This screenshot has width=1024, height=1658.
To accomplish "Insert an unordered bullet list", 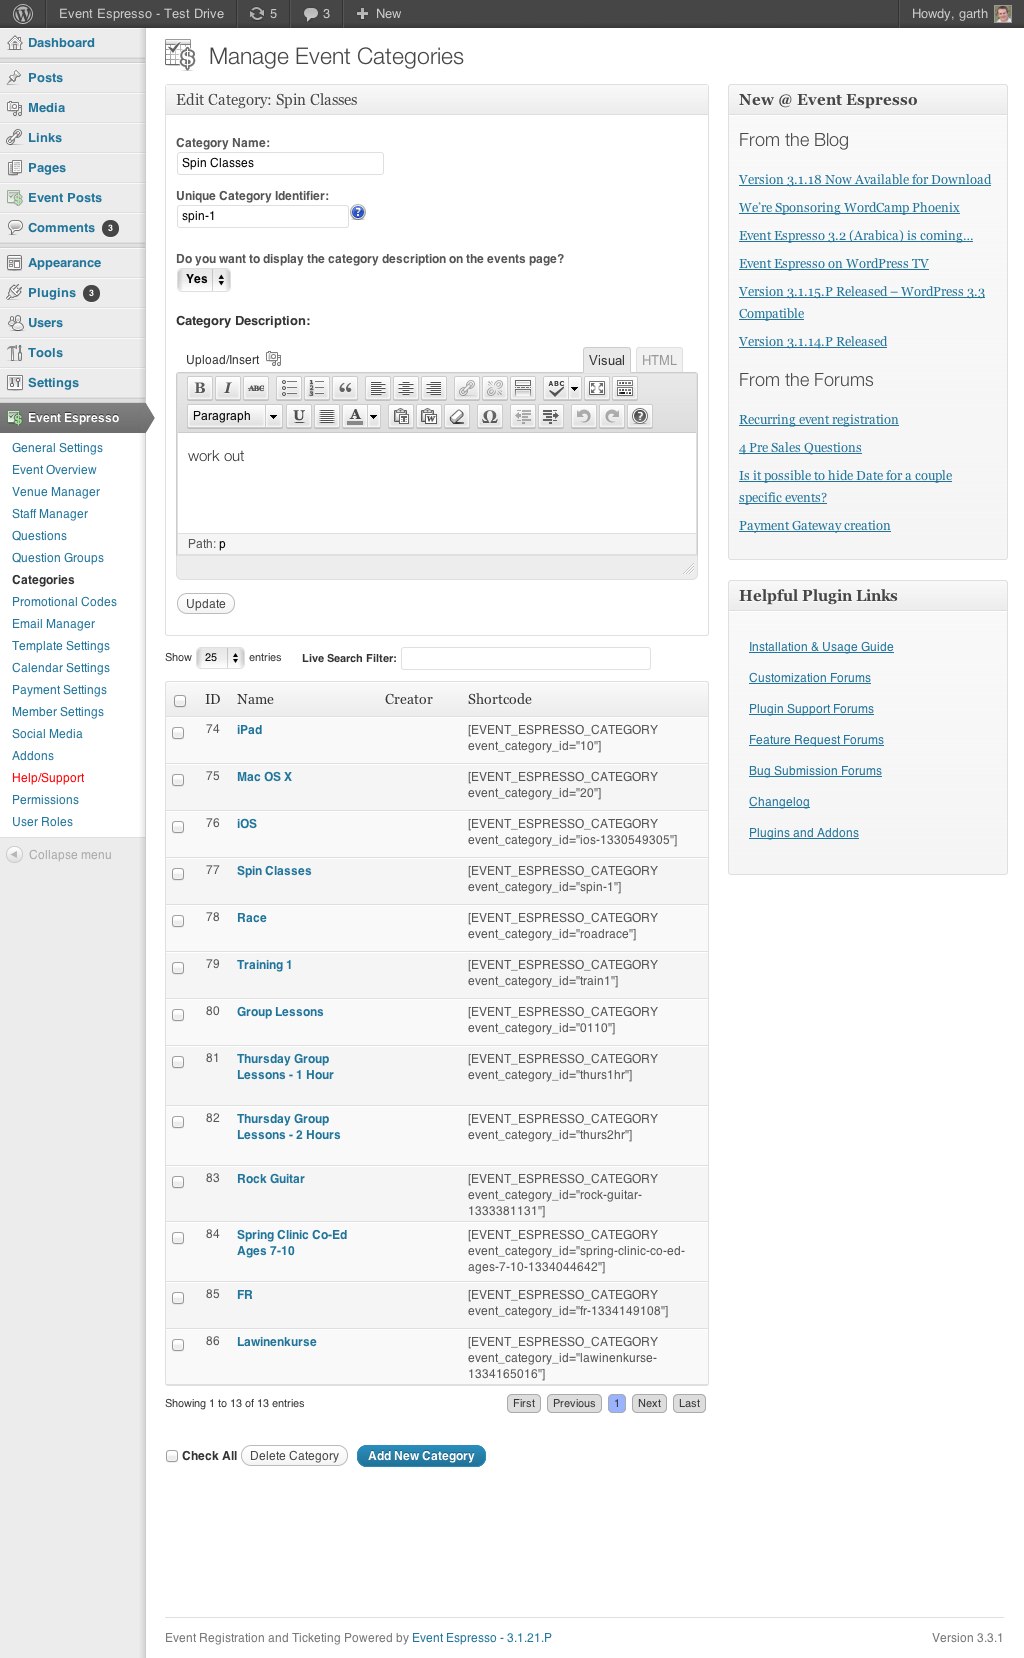I will [x=289, y=388].
